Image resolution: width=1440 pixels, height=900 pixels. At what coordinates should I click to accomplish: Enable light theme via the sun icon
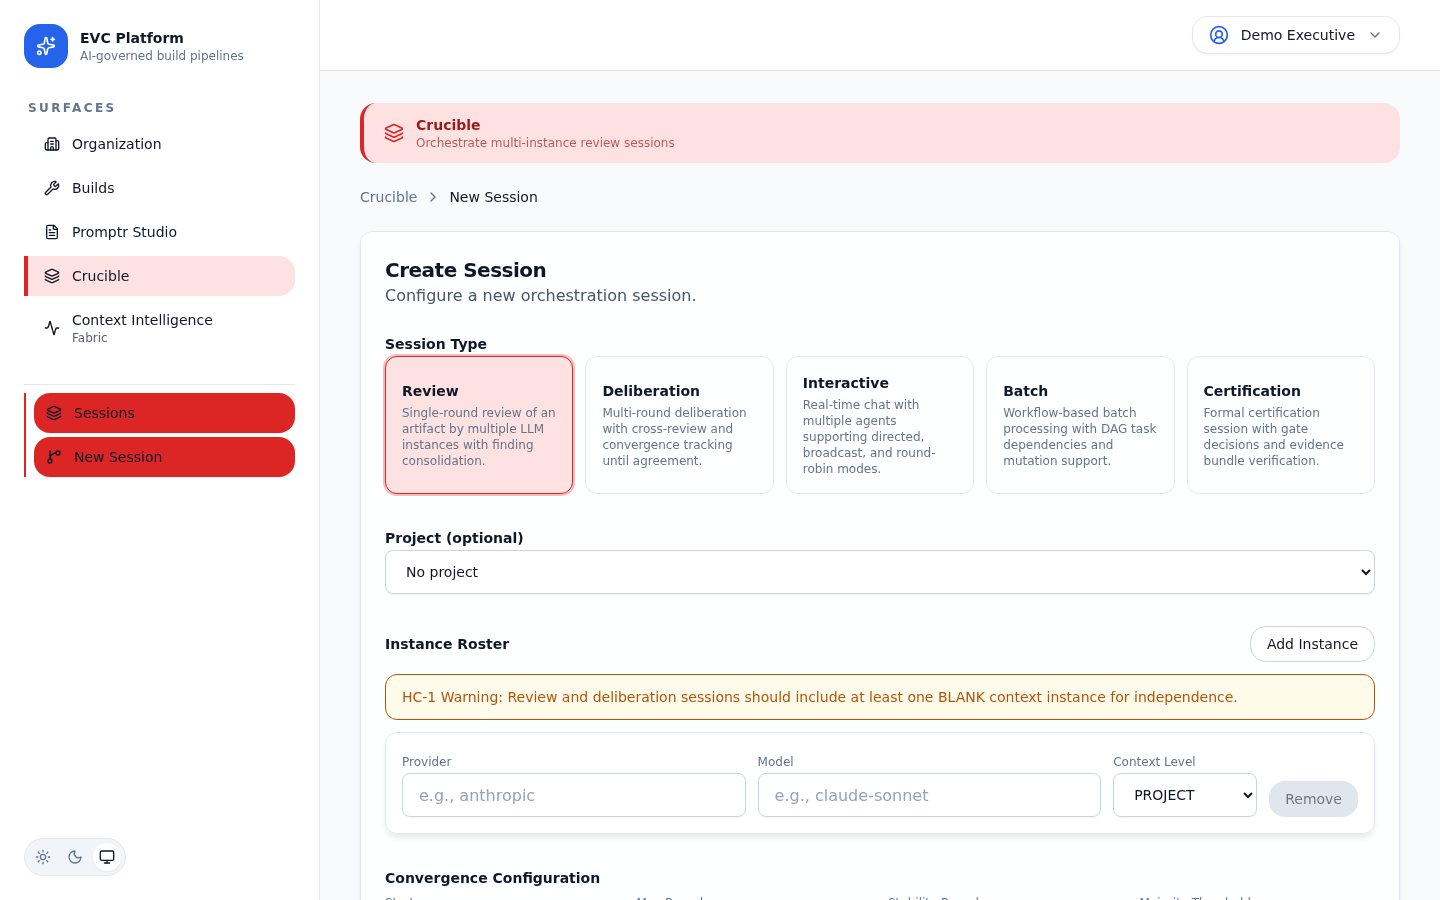(x=43, y=857)
